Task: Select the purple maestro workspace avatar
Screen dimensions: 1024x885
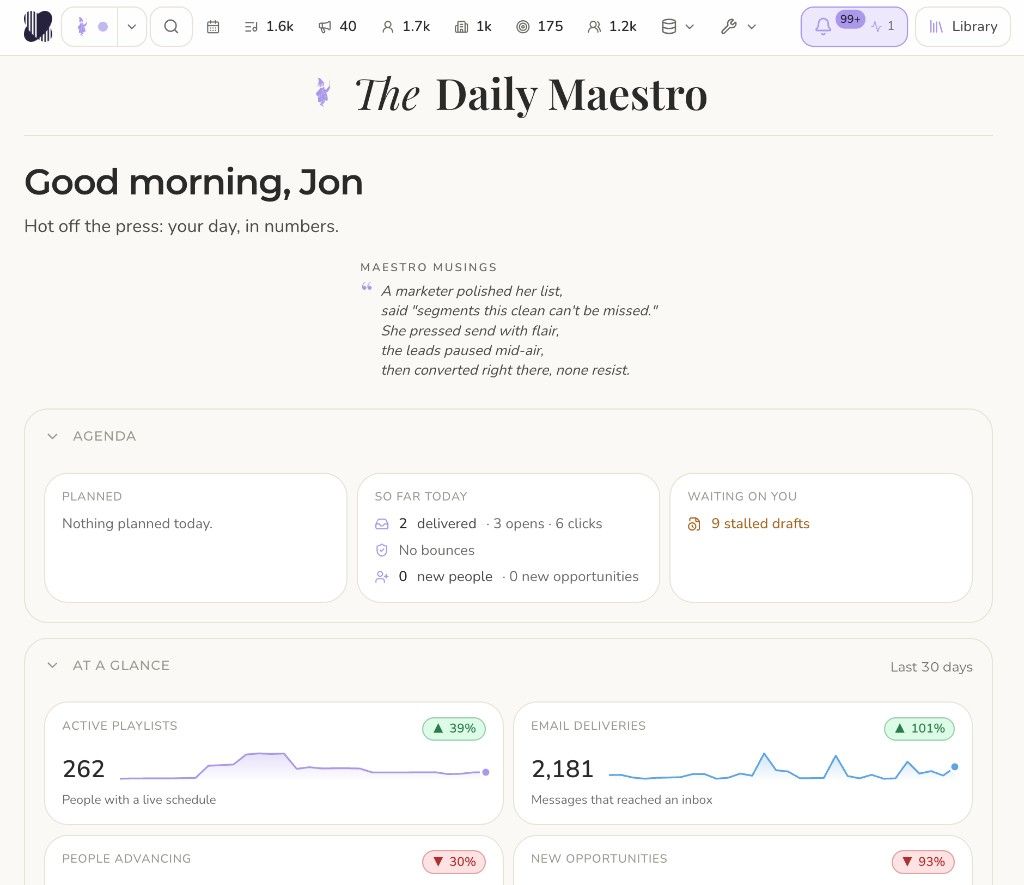Action: coord(82,27)
